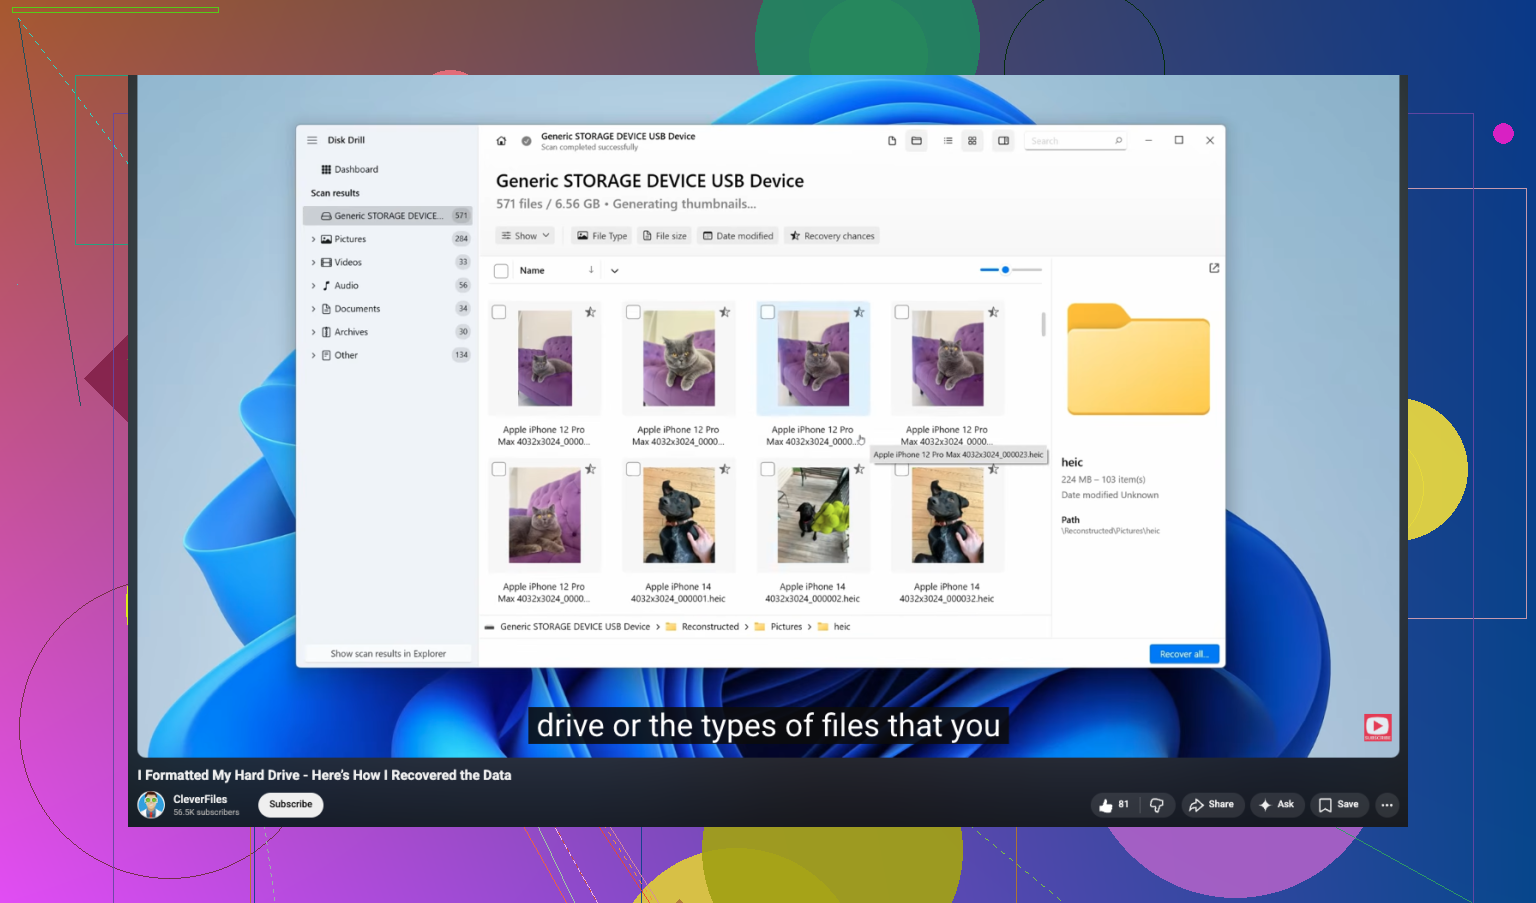
Task: Open the CleverFiles channel avatar
Action: pyautogui.click(x=151, y=805)
